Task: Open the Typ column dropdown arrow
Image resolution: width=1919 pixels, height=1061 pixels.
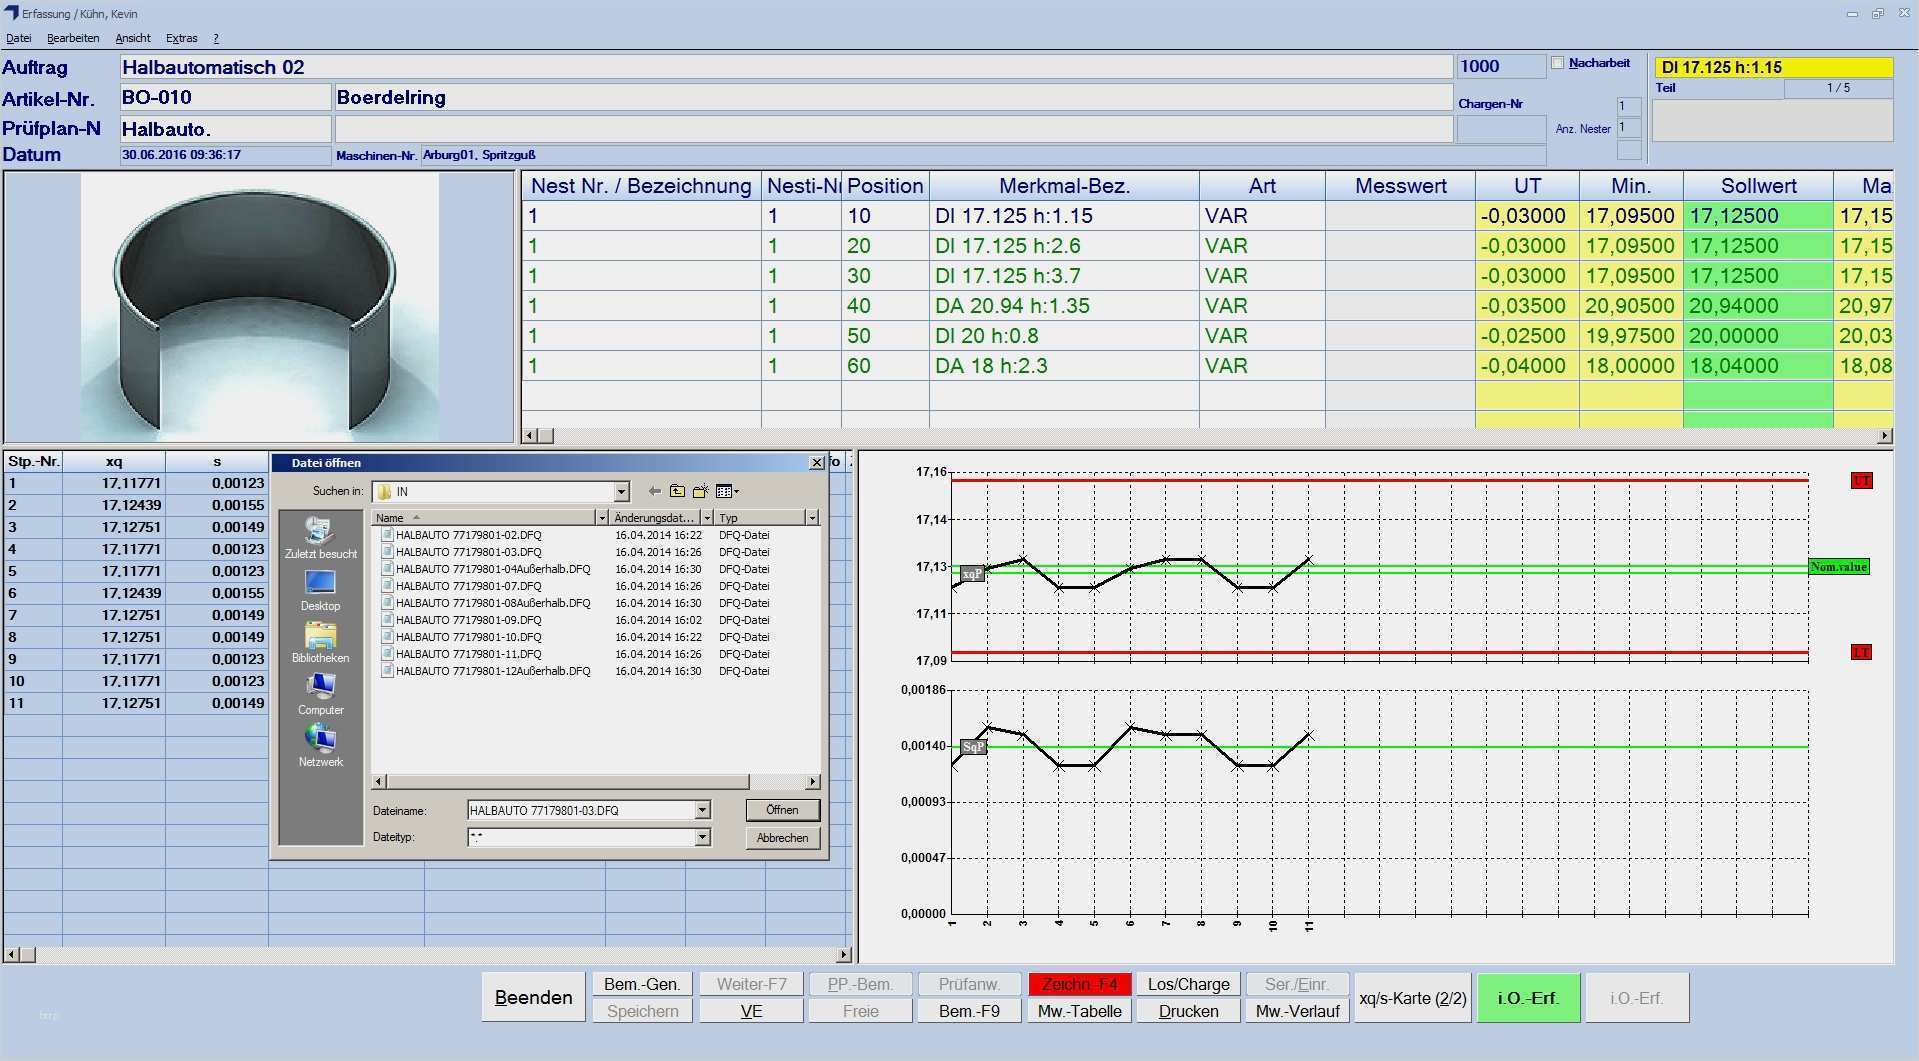Action: click(x=812, y=518)
